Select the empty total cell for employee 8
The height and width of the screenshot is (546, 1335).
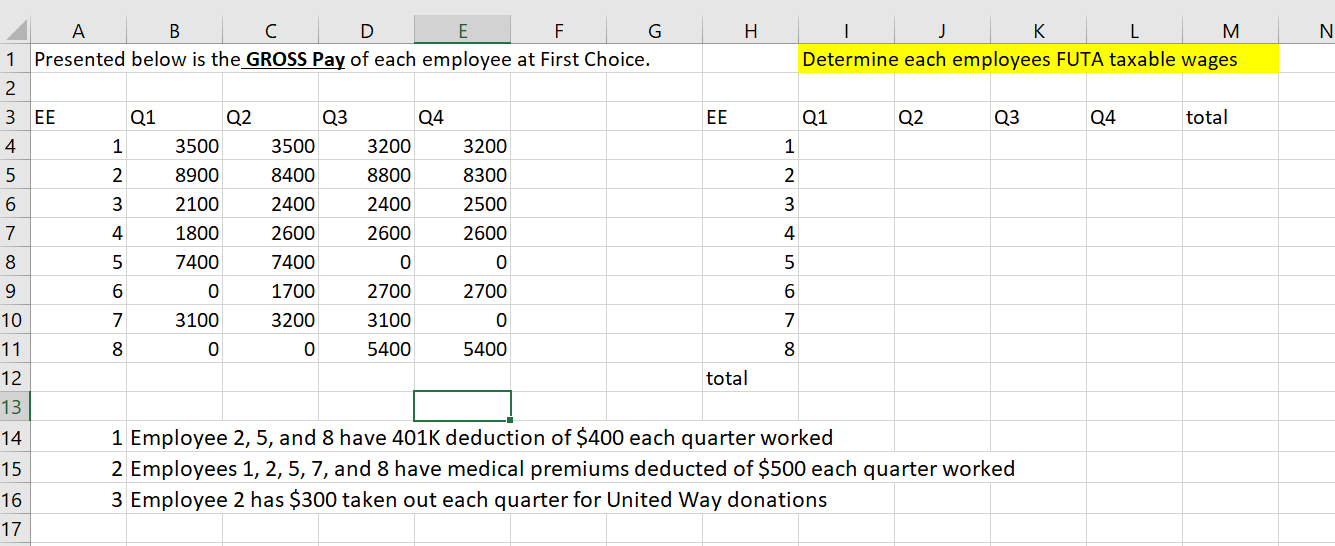(x=1230, y=349)
